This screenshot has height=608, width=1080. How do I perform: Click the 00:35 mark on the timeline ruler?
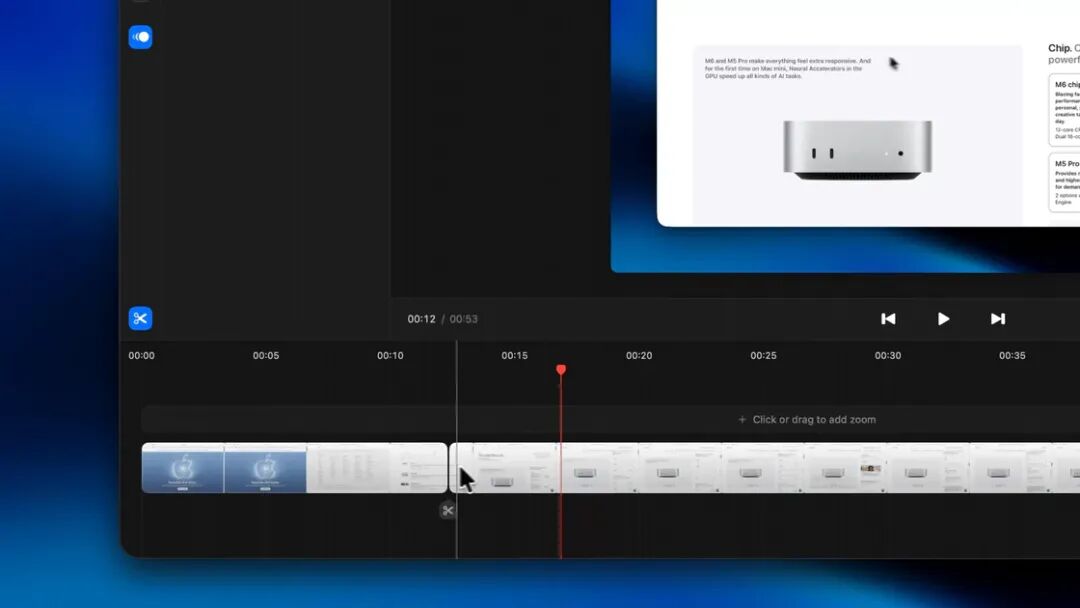click(1012, 355)
